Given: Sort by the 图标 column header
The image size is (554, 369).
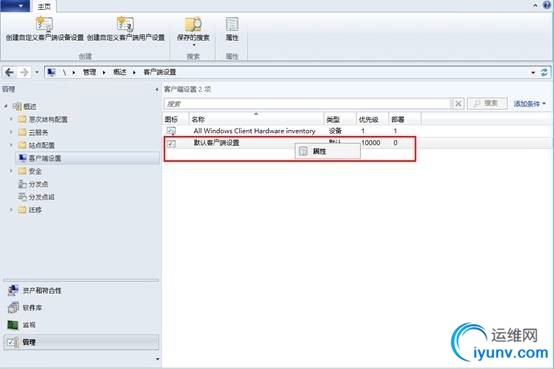Looking at the screenshot, I should click(x=176, y=119).
